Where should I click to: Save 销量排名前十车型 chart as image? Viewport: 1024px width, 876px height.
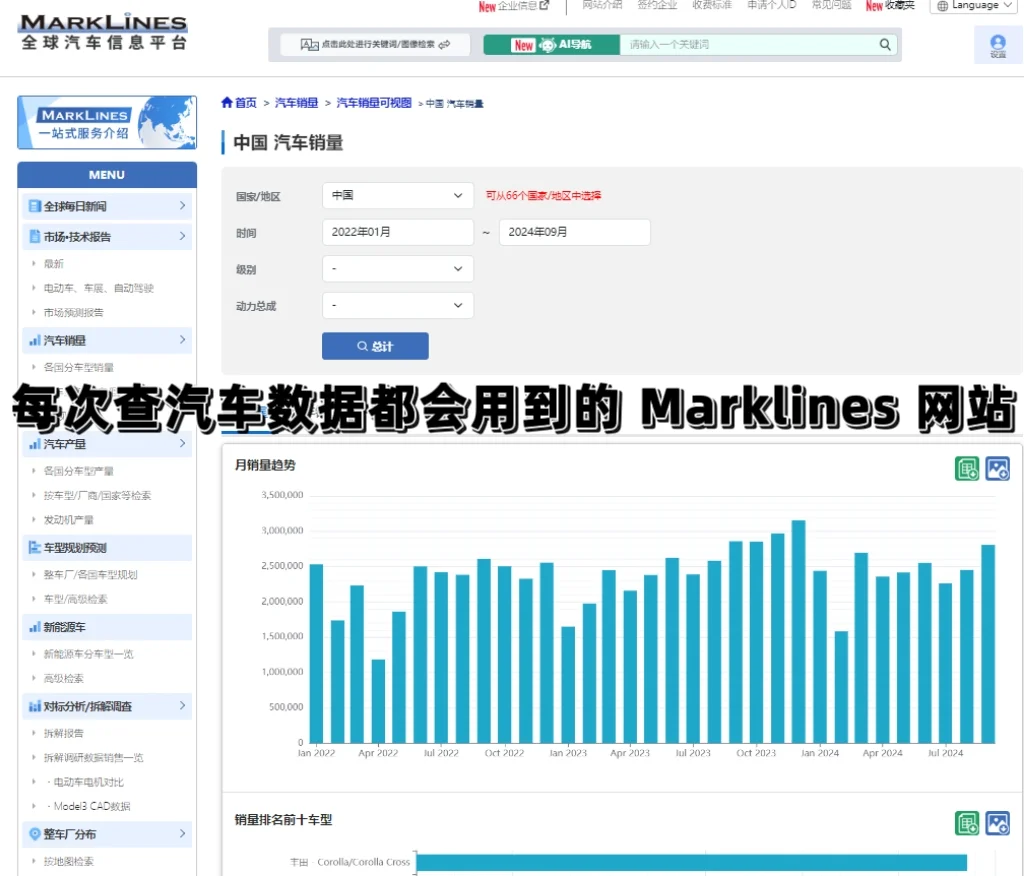997,823
